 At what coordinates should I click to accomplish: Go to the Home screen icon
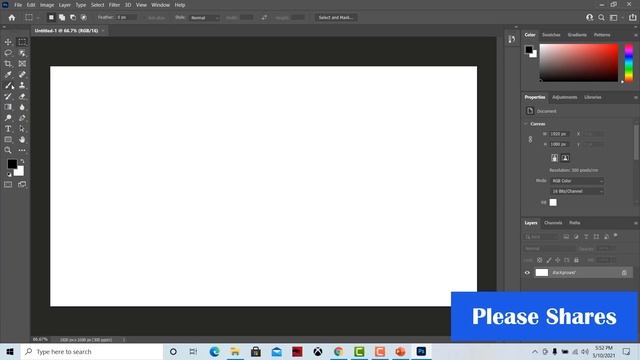coord(12,18)
